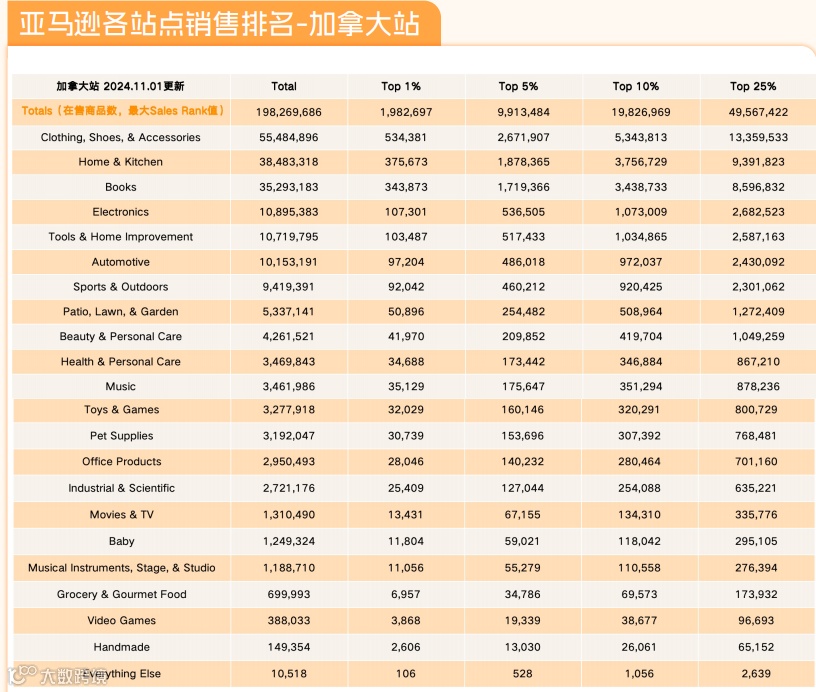This screenshot has height=692, width=816.
Task: Select the Sports & Outdoors label
Action: (x=121, y=287)
